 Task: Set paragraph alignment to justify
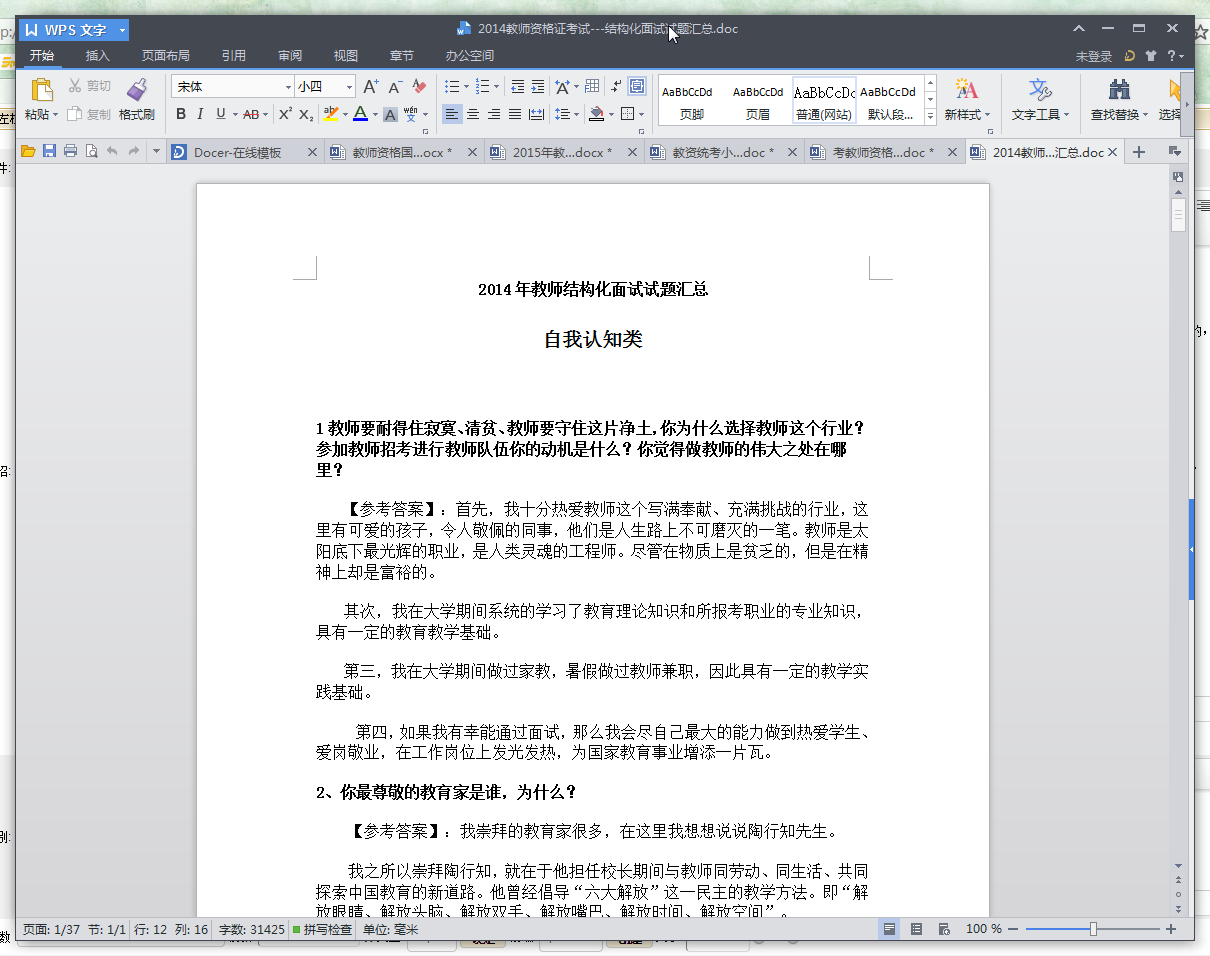515,114
